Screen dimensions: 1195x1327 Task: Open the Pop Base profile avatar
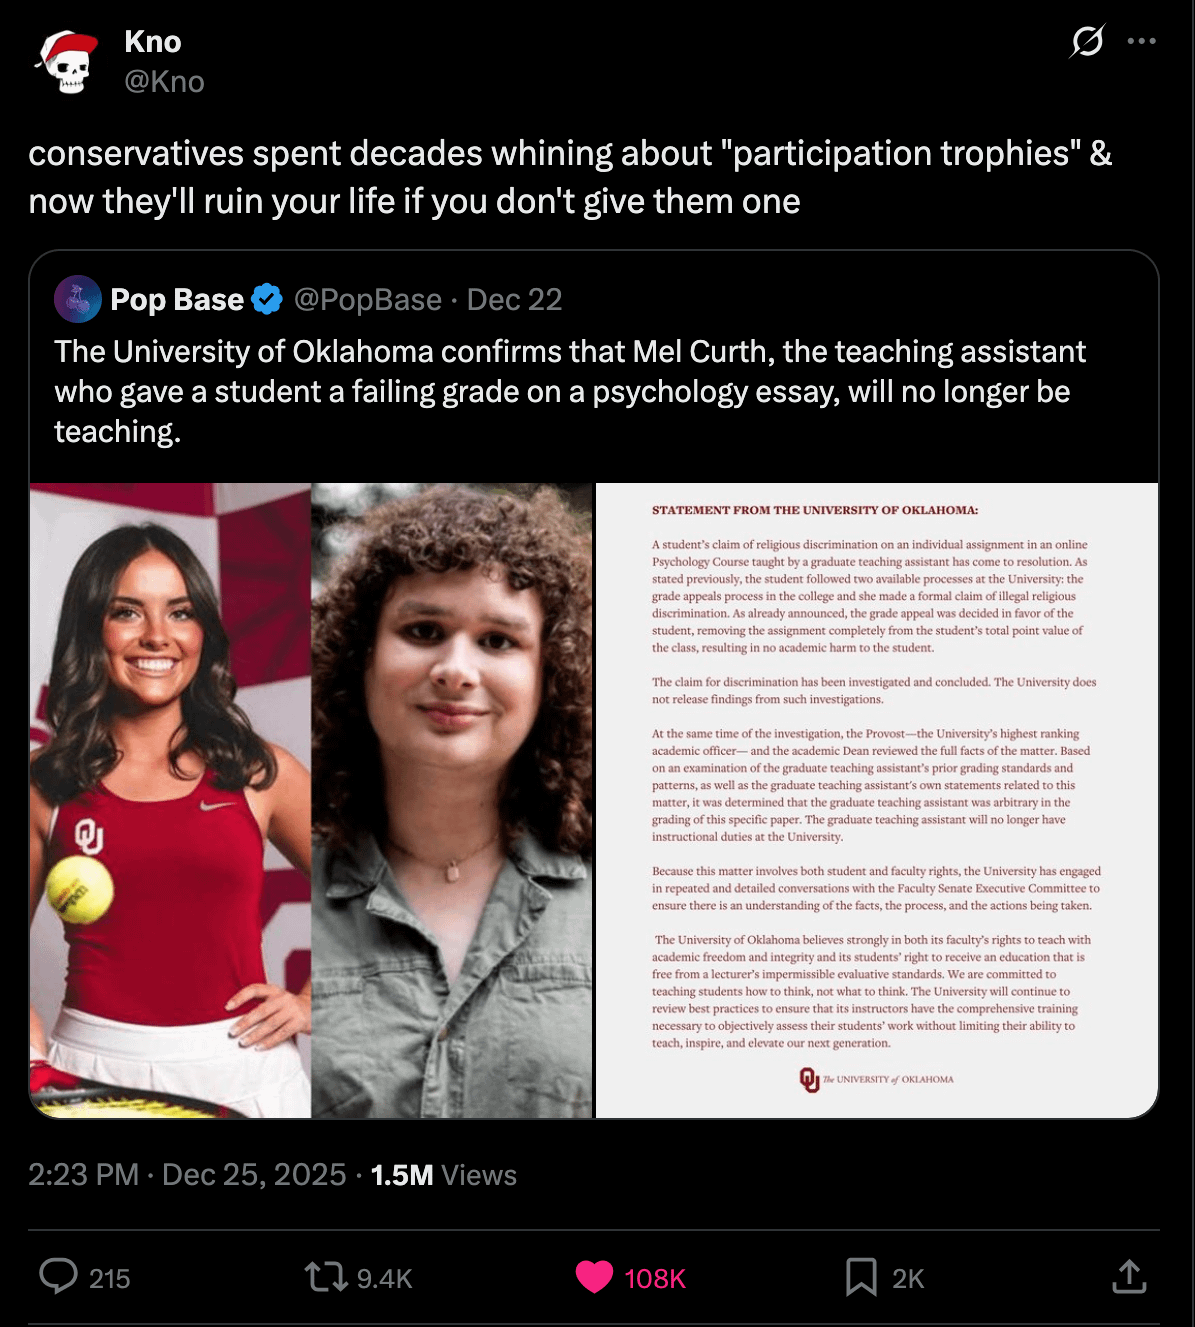coord(78,299)
